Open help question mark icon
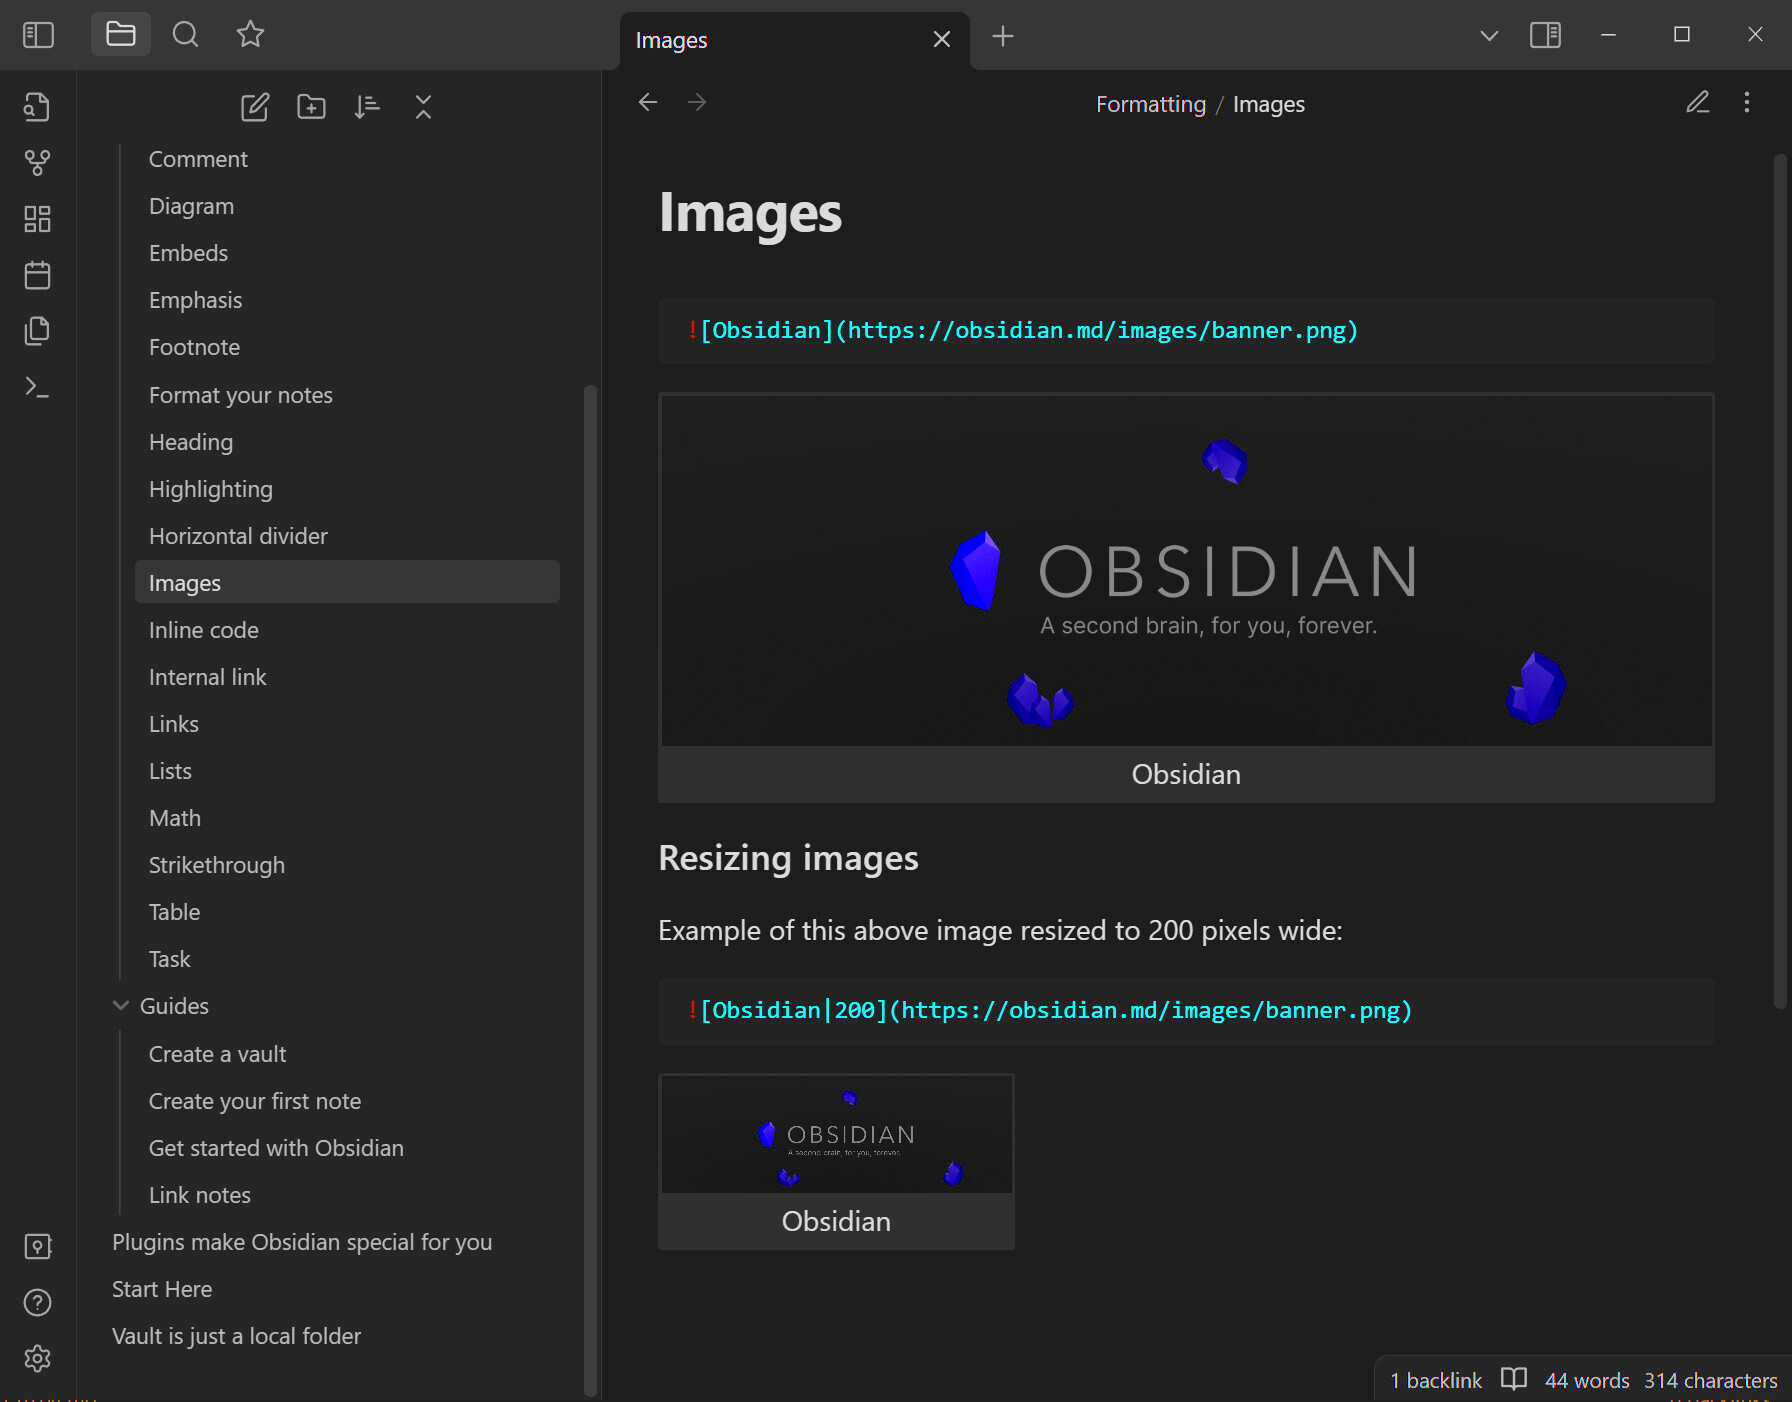Image resolution: width=1792 pixels, height=1402 pixels. pos(37,1302)
